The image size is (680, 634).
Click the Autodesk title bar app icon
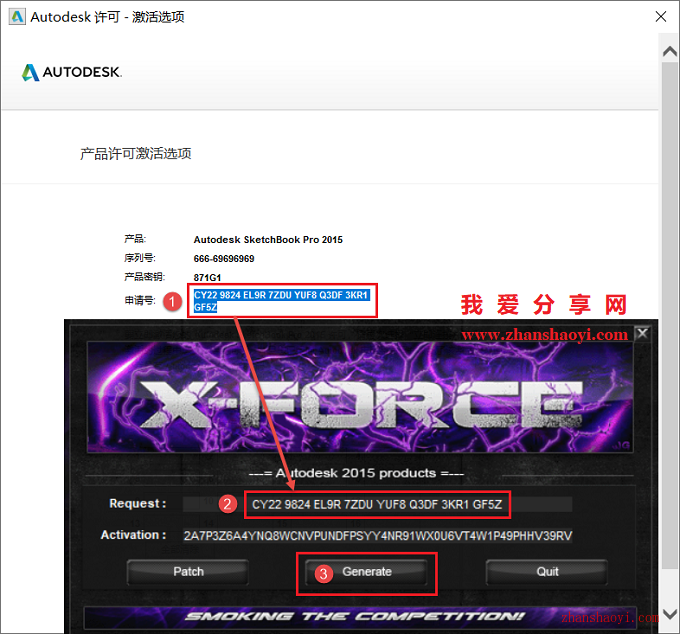[x=17, y=17]
